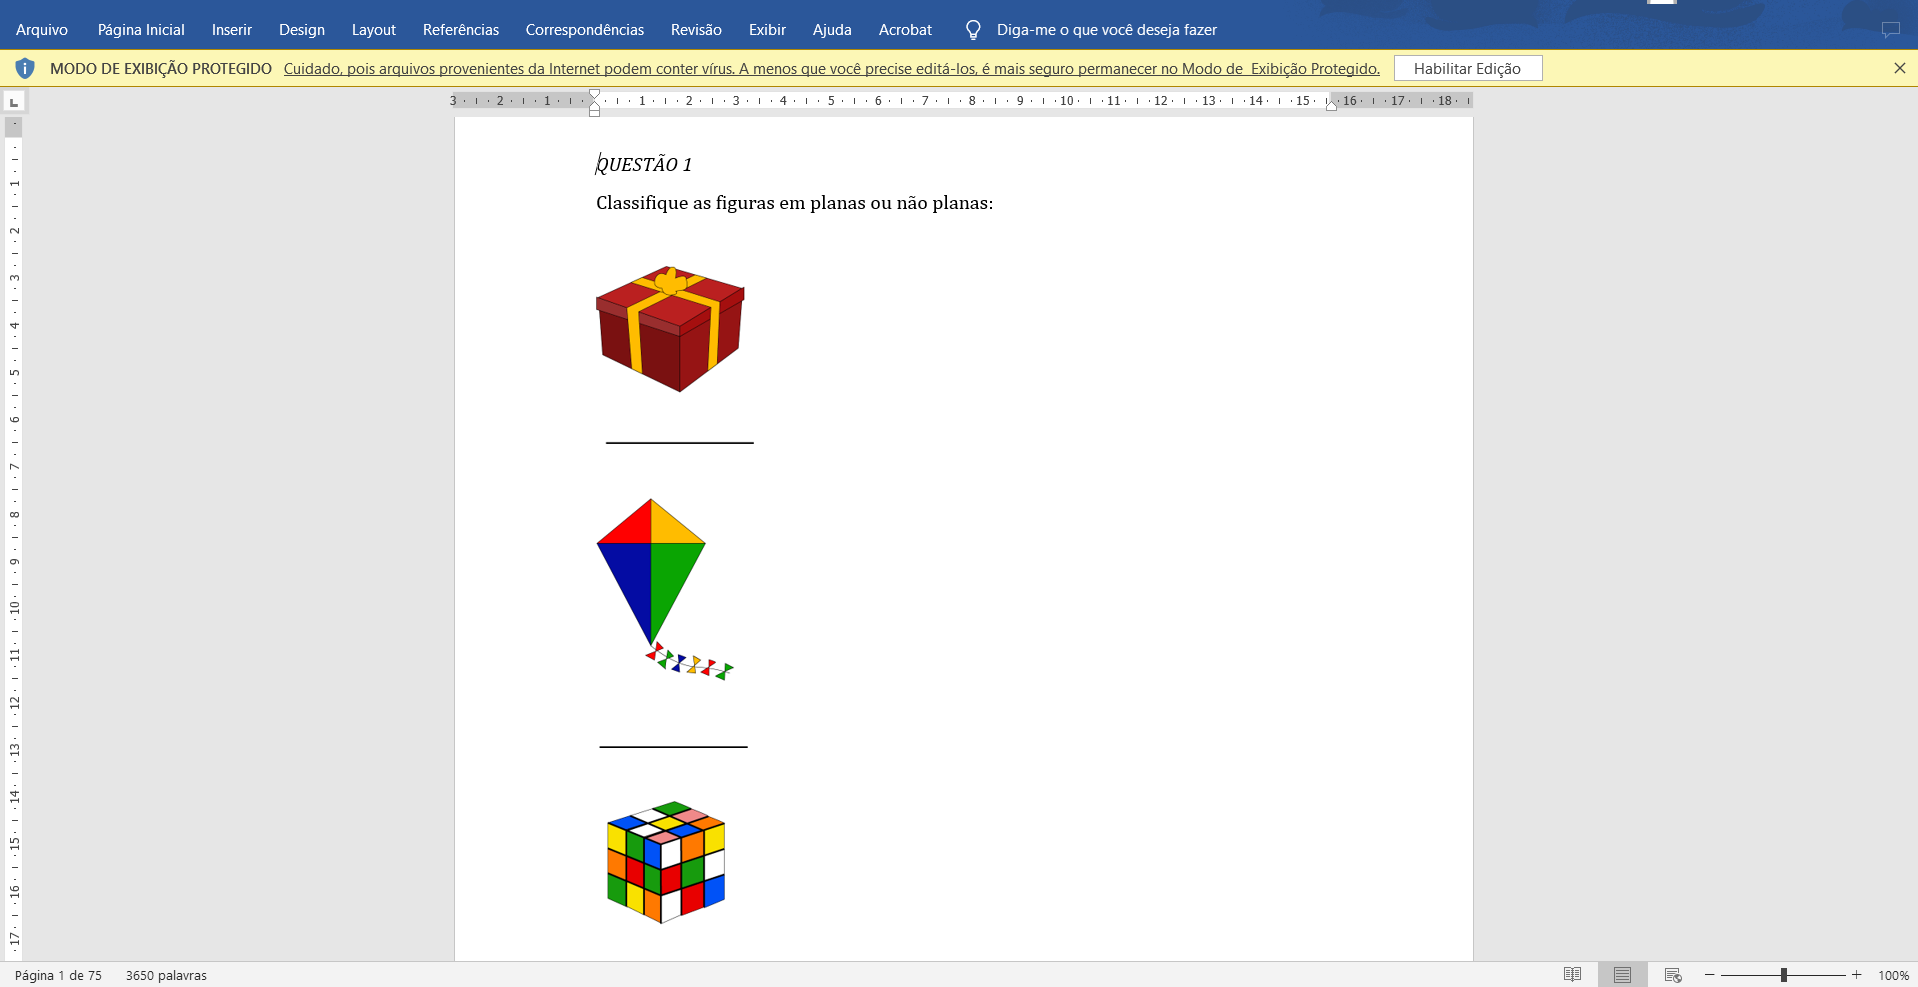This screenshot has width=1918, height=987.
Task: Open word count '3650 palavras'
Action: (x=166, y=975)
